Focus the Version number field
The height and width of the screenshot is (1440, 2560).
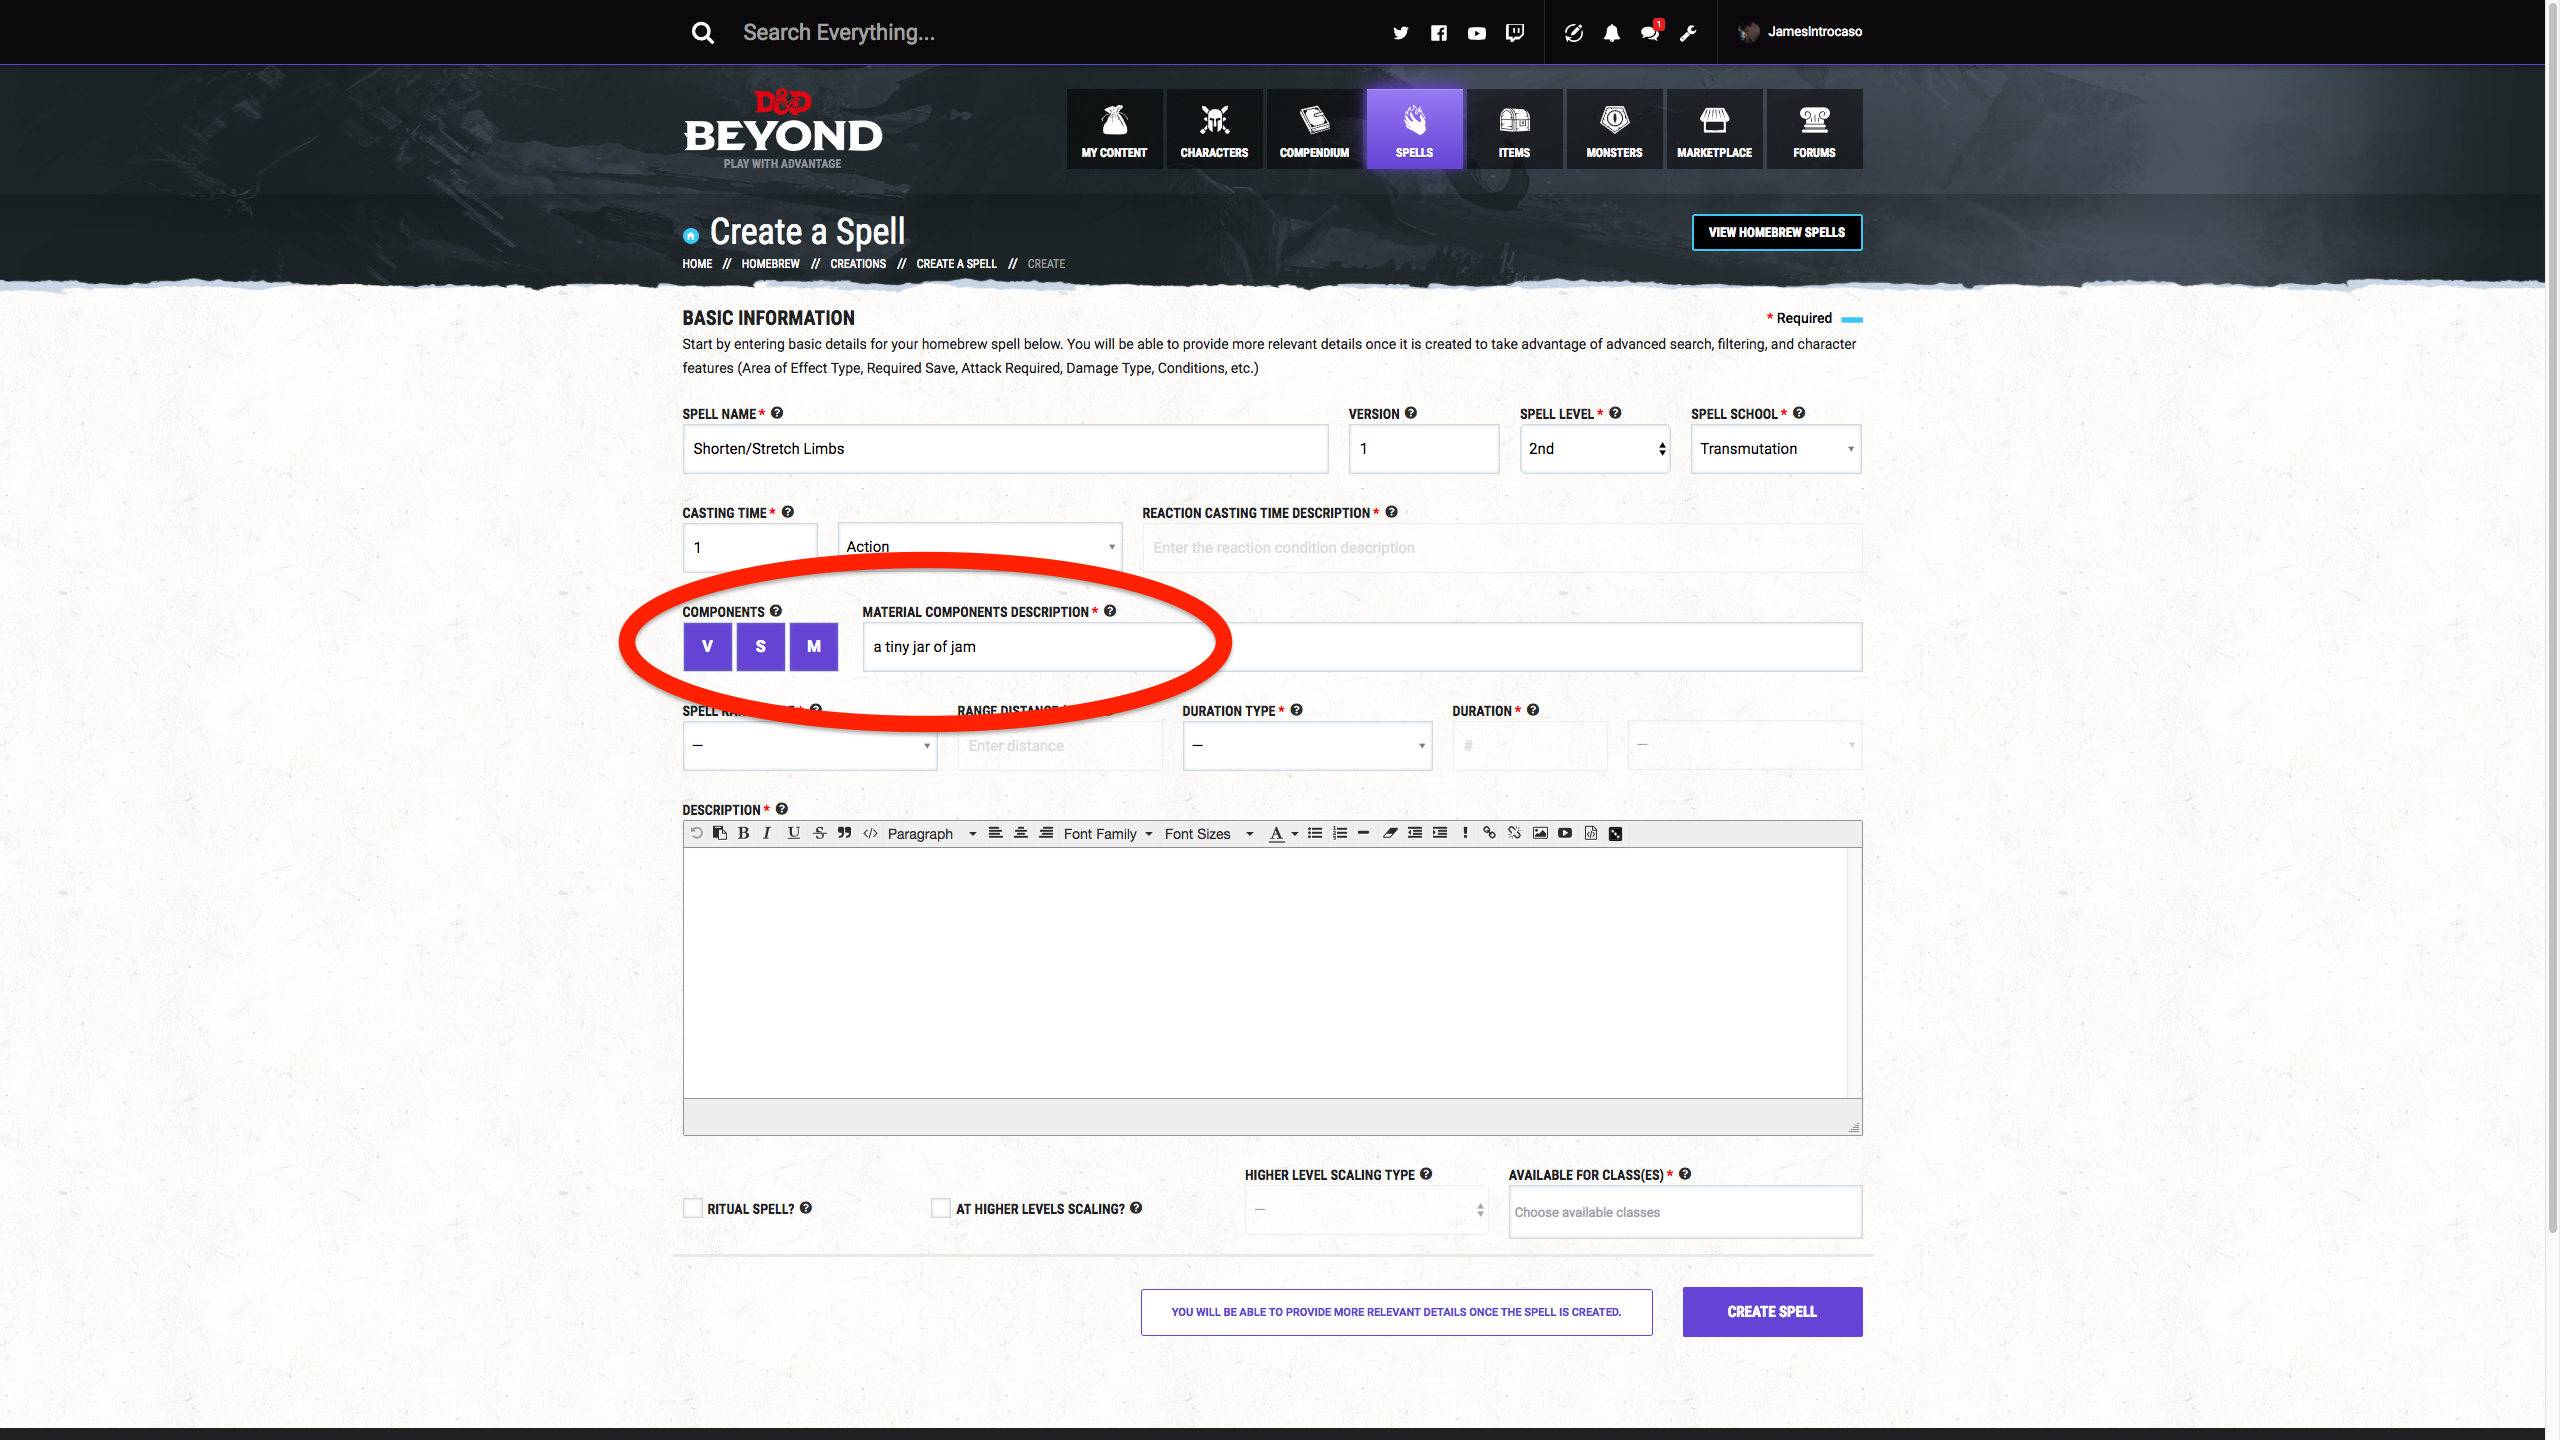[x=1423, y=449]
